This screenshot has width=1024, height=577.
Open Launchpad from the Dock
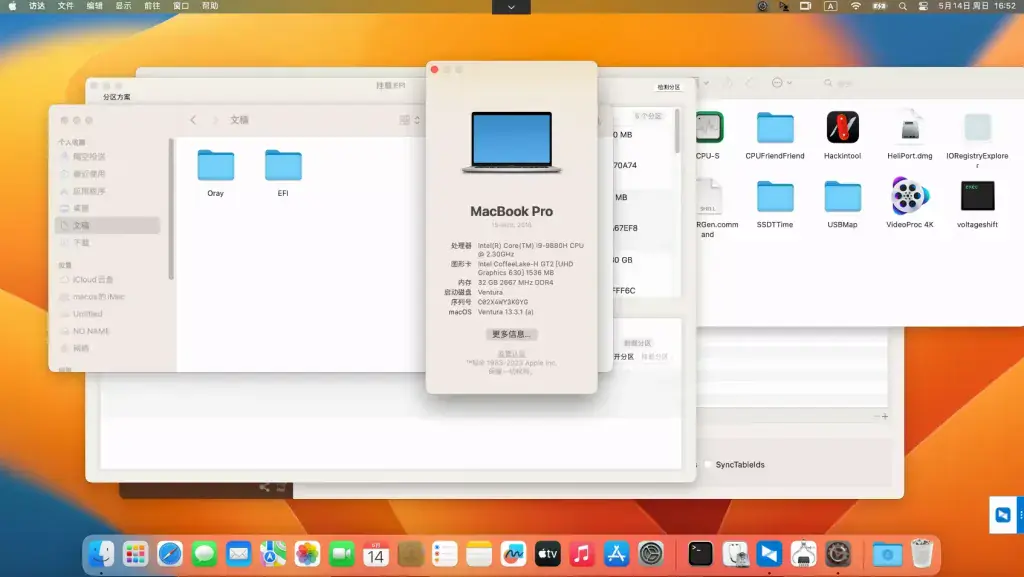[135, 554]
